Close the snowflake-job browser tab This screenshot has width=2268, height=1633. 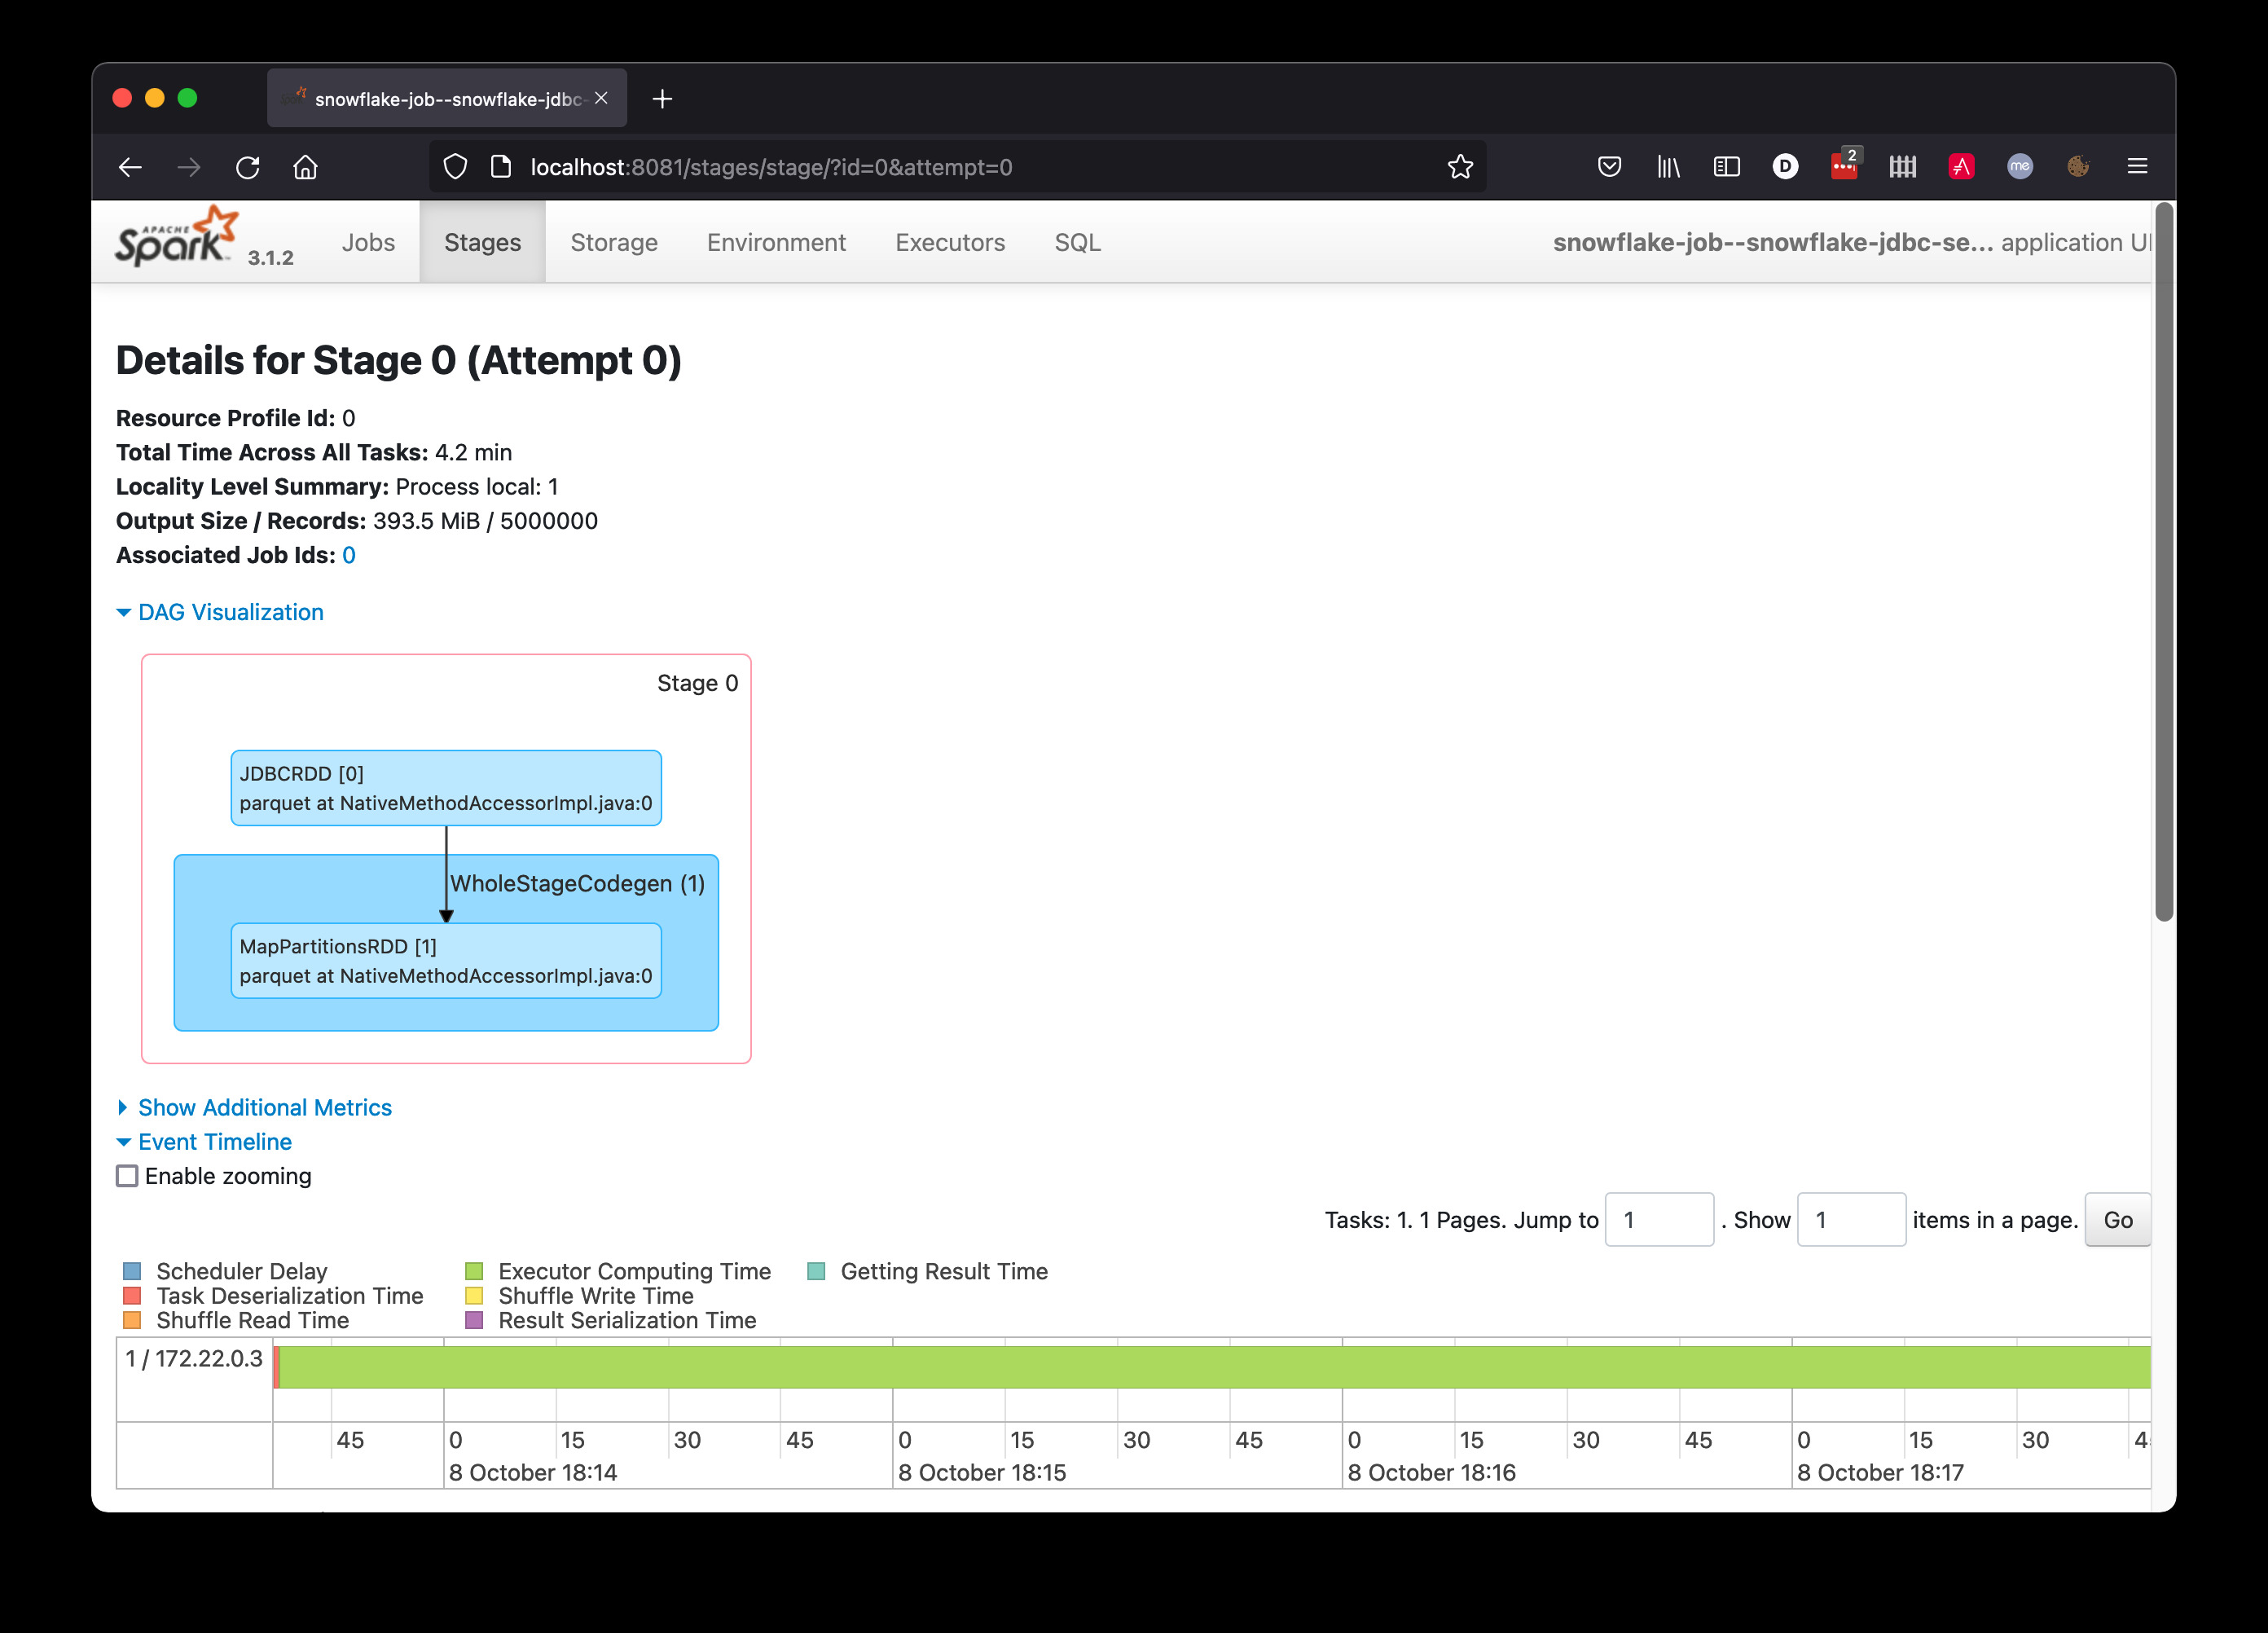tap(601, 98)
